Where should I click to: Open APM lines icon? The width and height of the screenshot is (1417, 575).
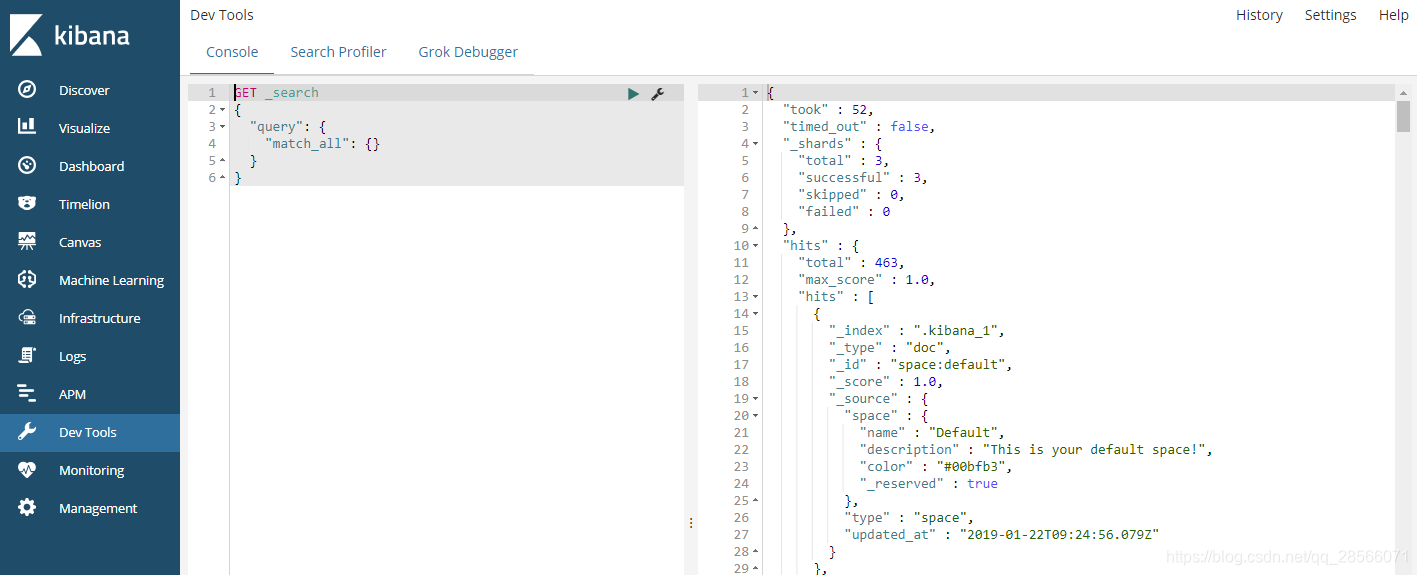pyautogui.click(x=27, y=394)
